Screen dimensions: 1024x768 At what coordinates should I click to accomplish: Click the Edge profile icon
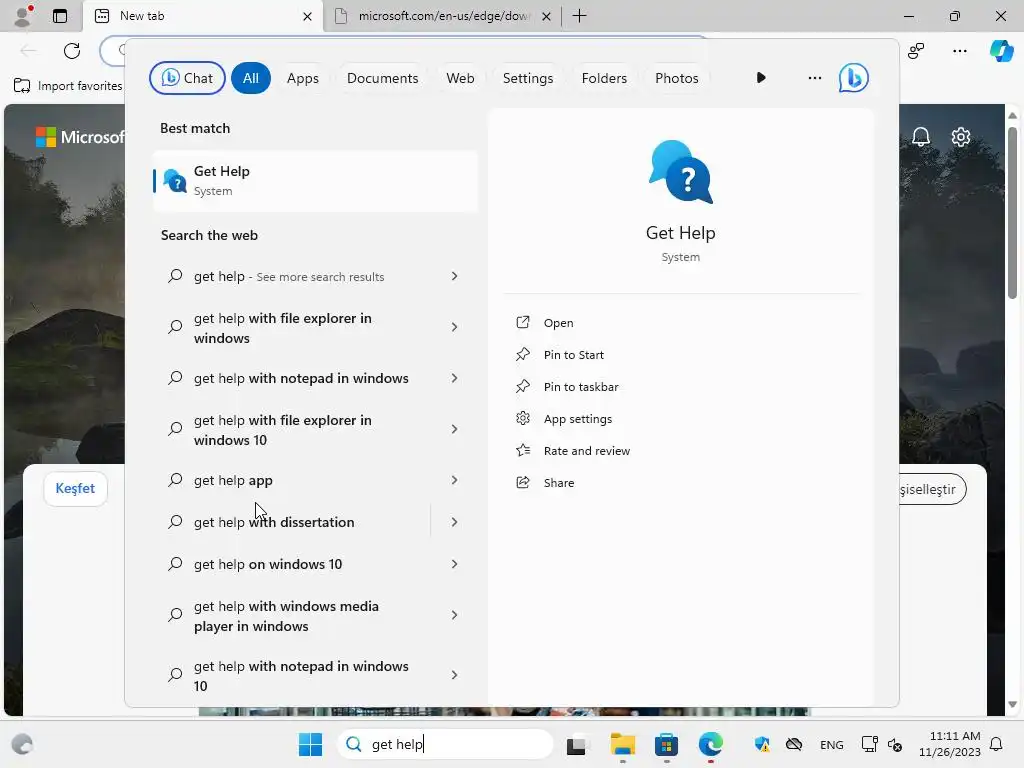pyautogui.click(x=23, y=16)
